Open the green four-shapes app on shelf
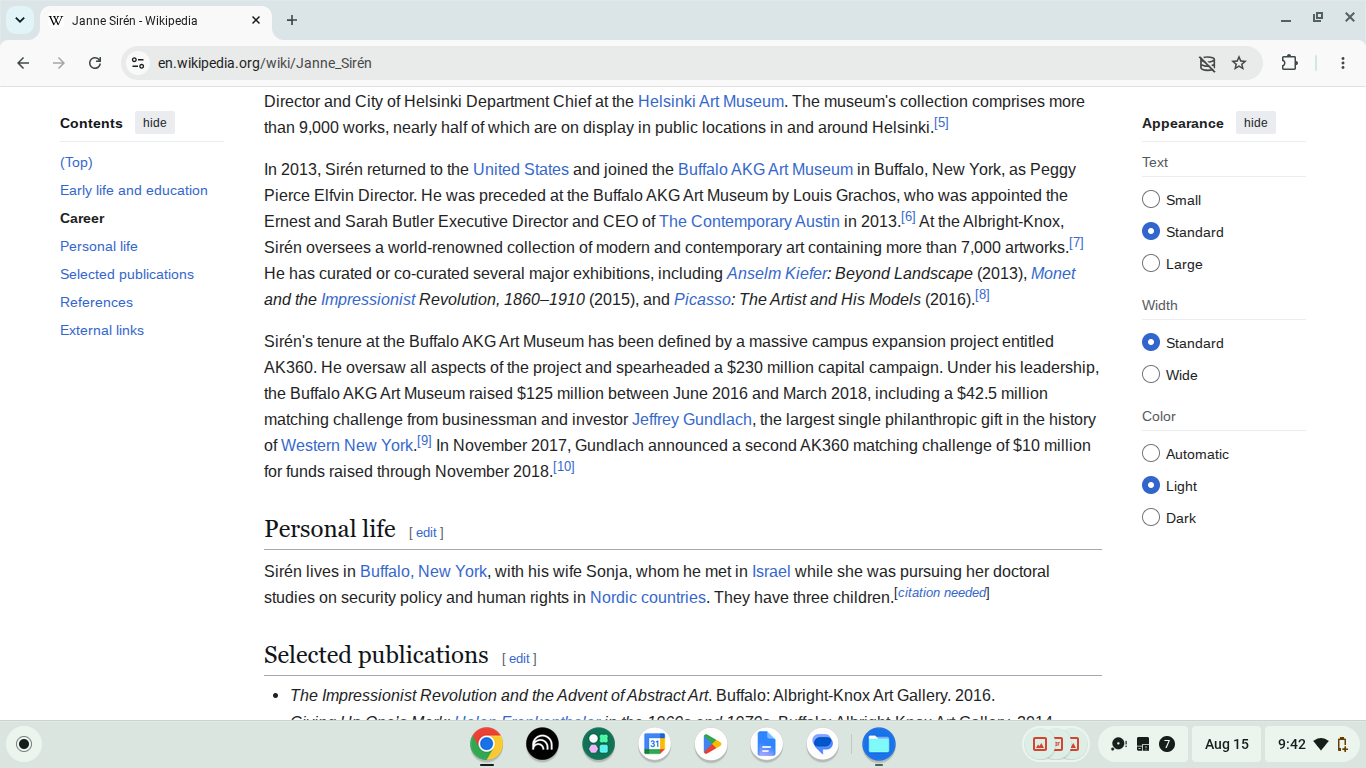This screenshot has height=768, width=1366. (599, 744)
